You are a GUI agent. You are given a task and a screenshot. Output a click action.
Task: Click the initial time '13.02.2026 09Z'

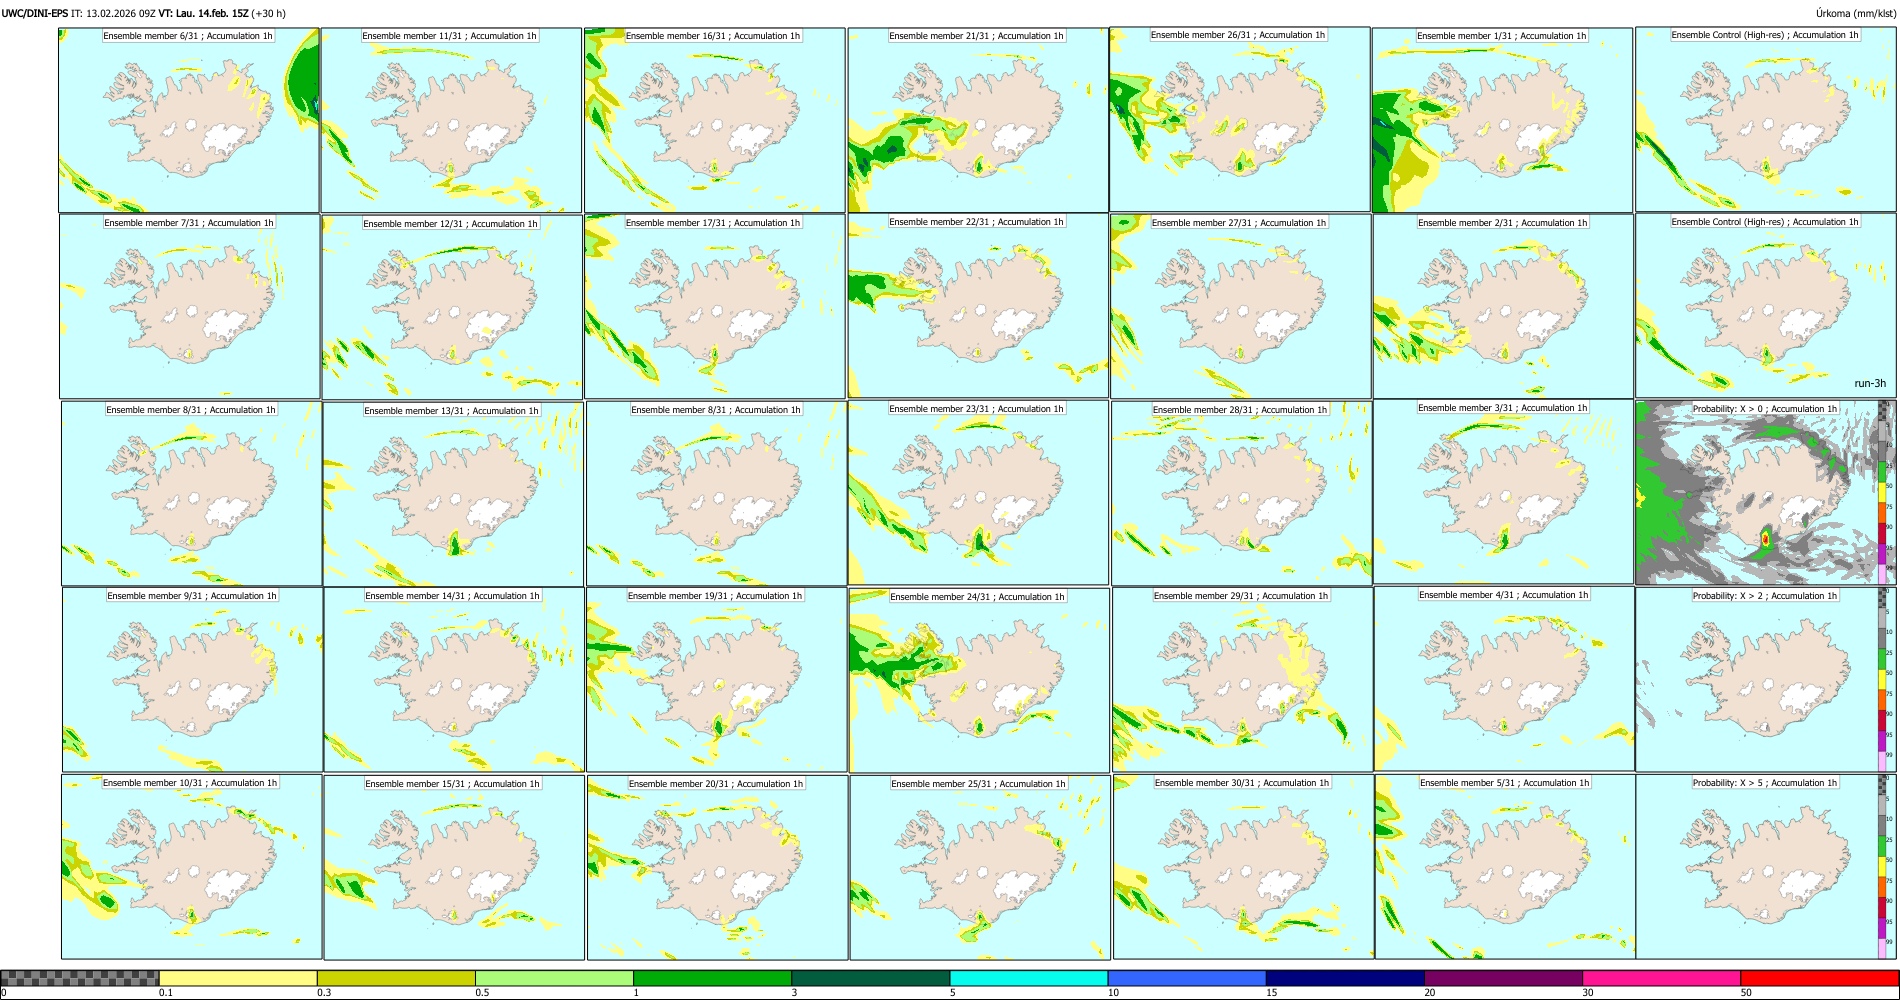pos(121,13)
